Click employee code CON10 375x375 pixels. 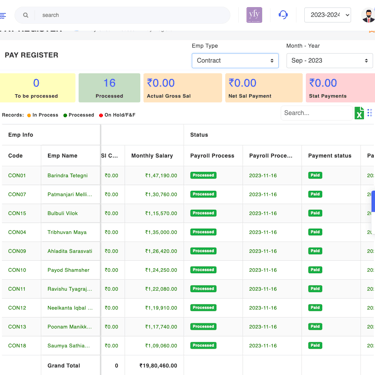pyautogui.click(x=17, y=270)
